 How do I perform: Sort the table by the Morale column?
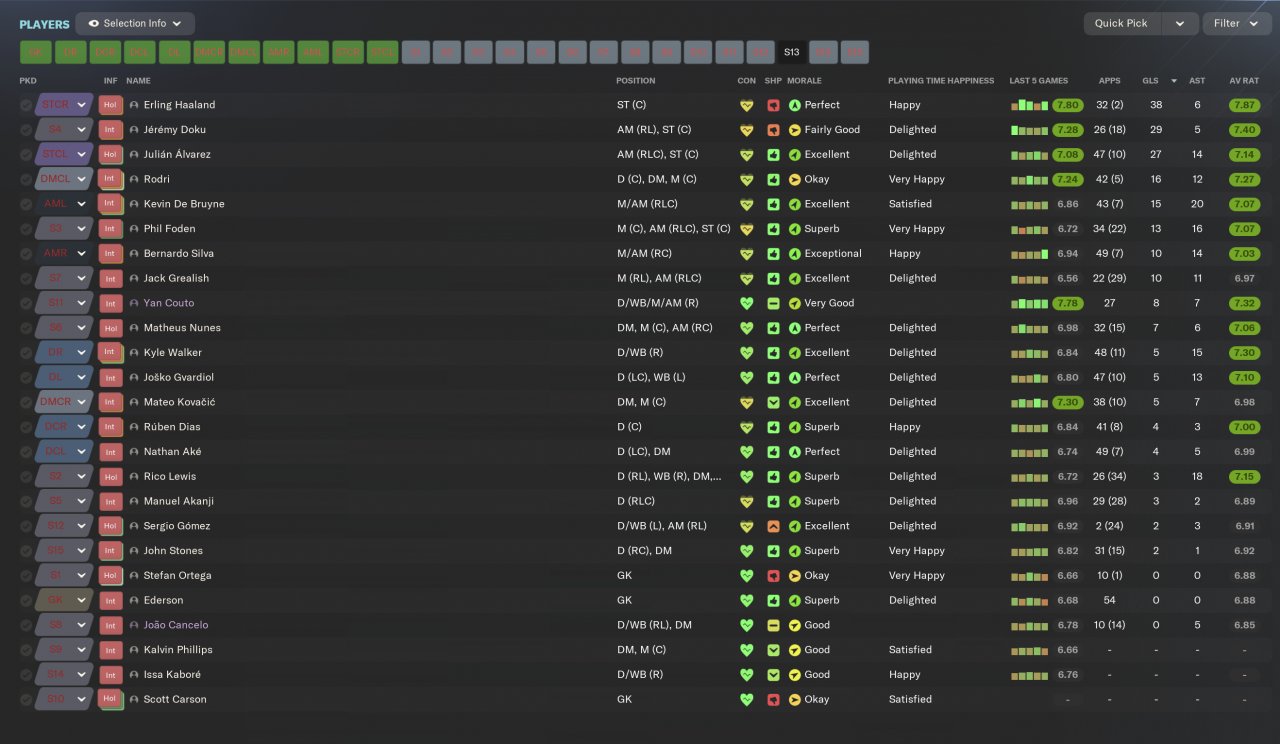[x=804, y=81]
